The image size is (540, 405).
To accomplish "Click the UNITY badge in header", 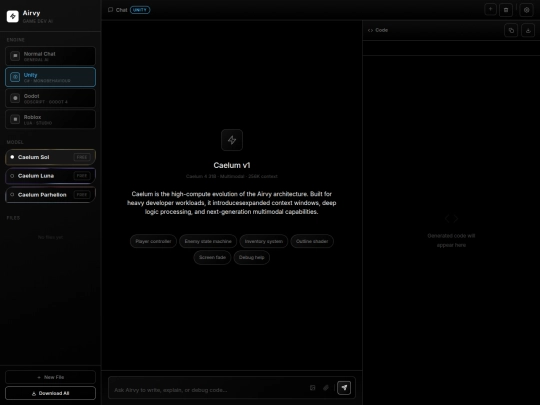I will pos(140,10).
